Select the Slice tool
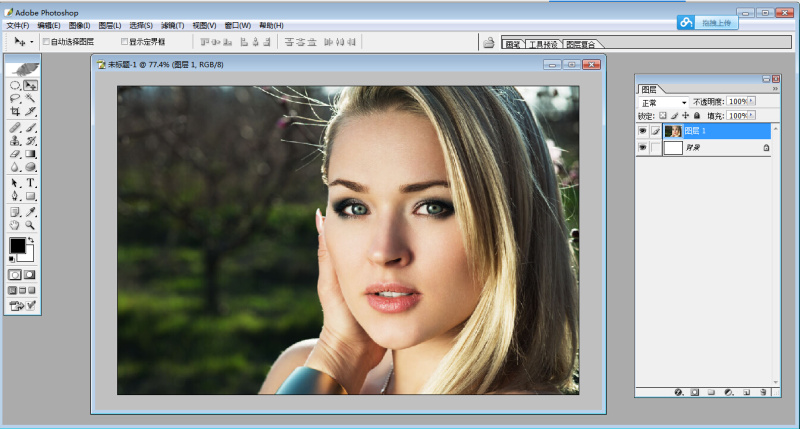The width and height of the screenshot is (800, 429). (x=31, y=111)
